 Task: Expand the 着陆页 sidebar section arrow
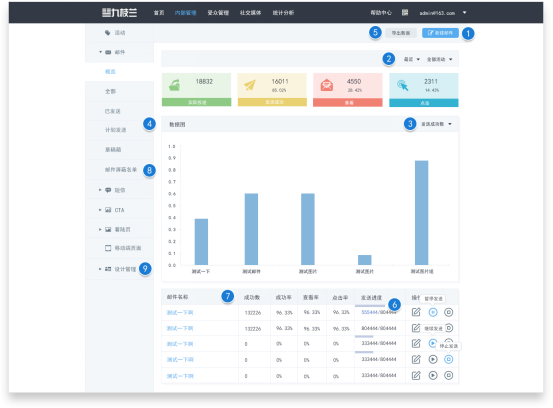[x=100, y=230]
